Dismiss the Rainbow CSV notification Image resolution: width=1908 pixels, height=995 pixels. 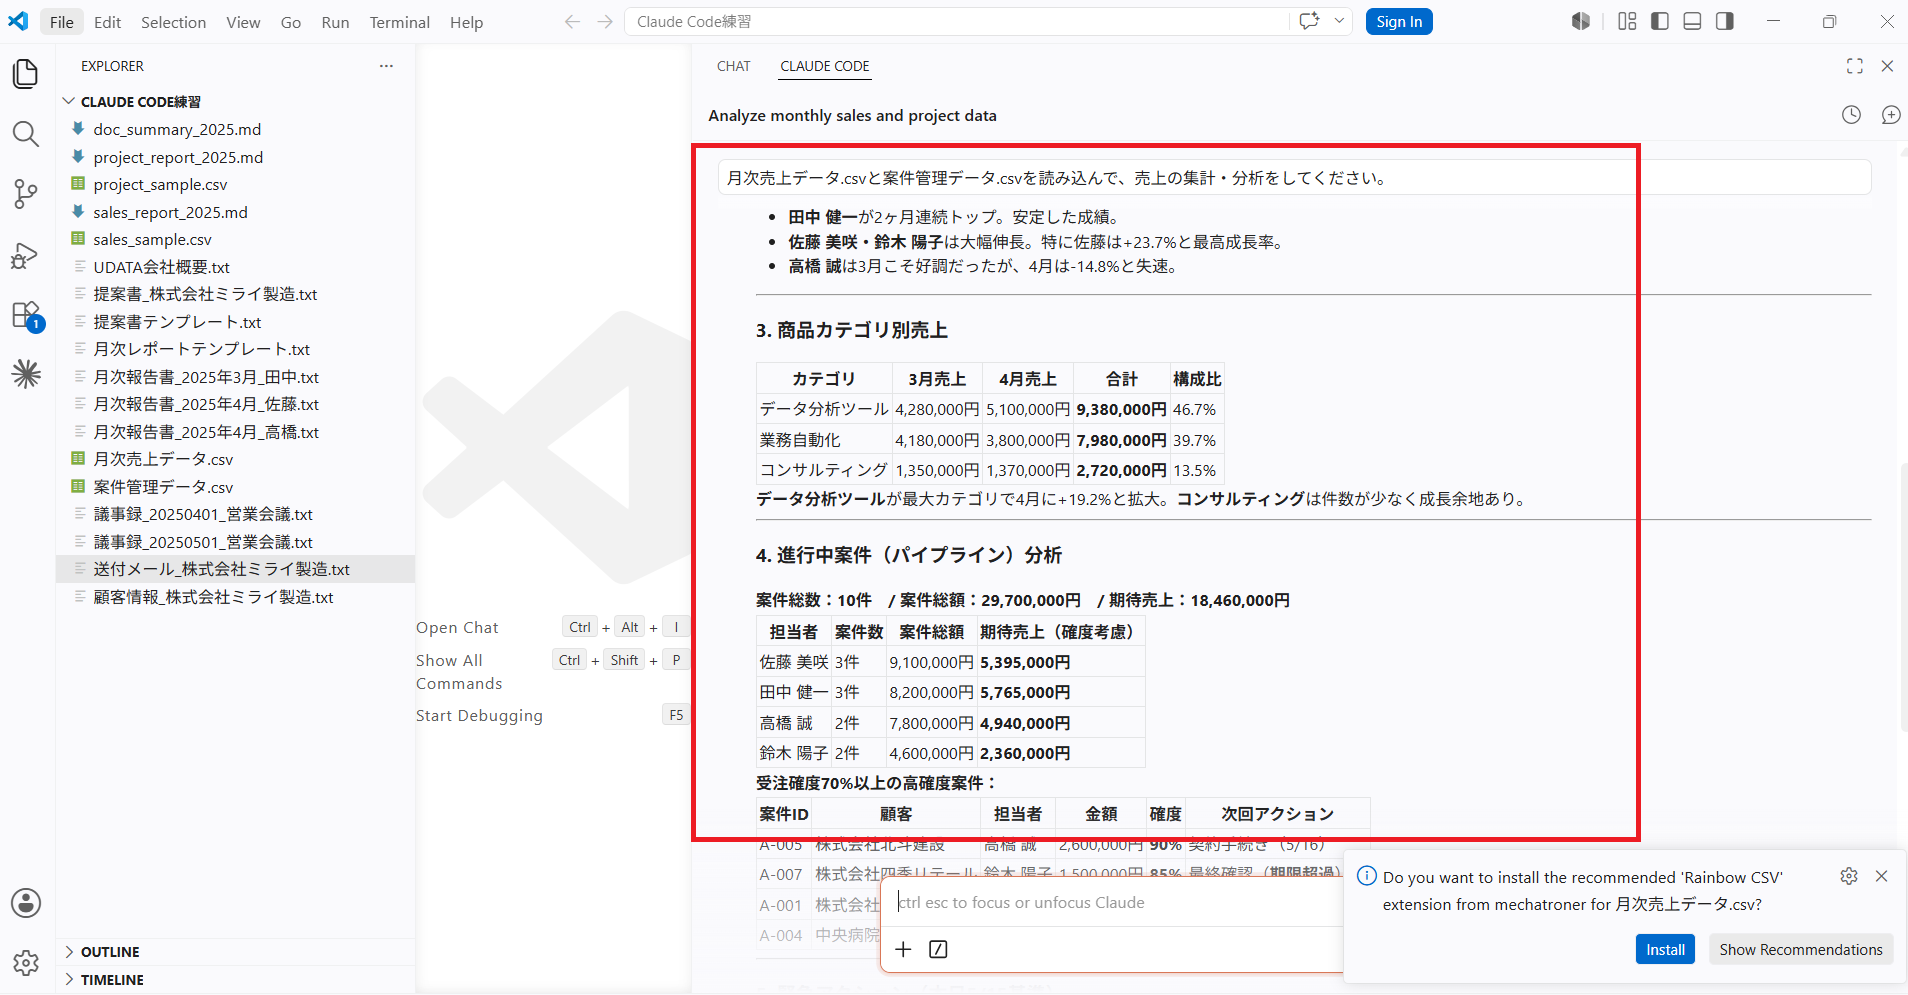(1881, 876)
